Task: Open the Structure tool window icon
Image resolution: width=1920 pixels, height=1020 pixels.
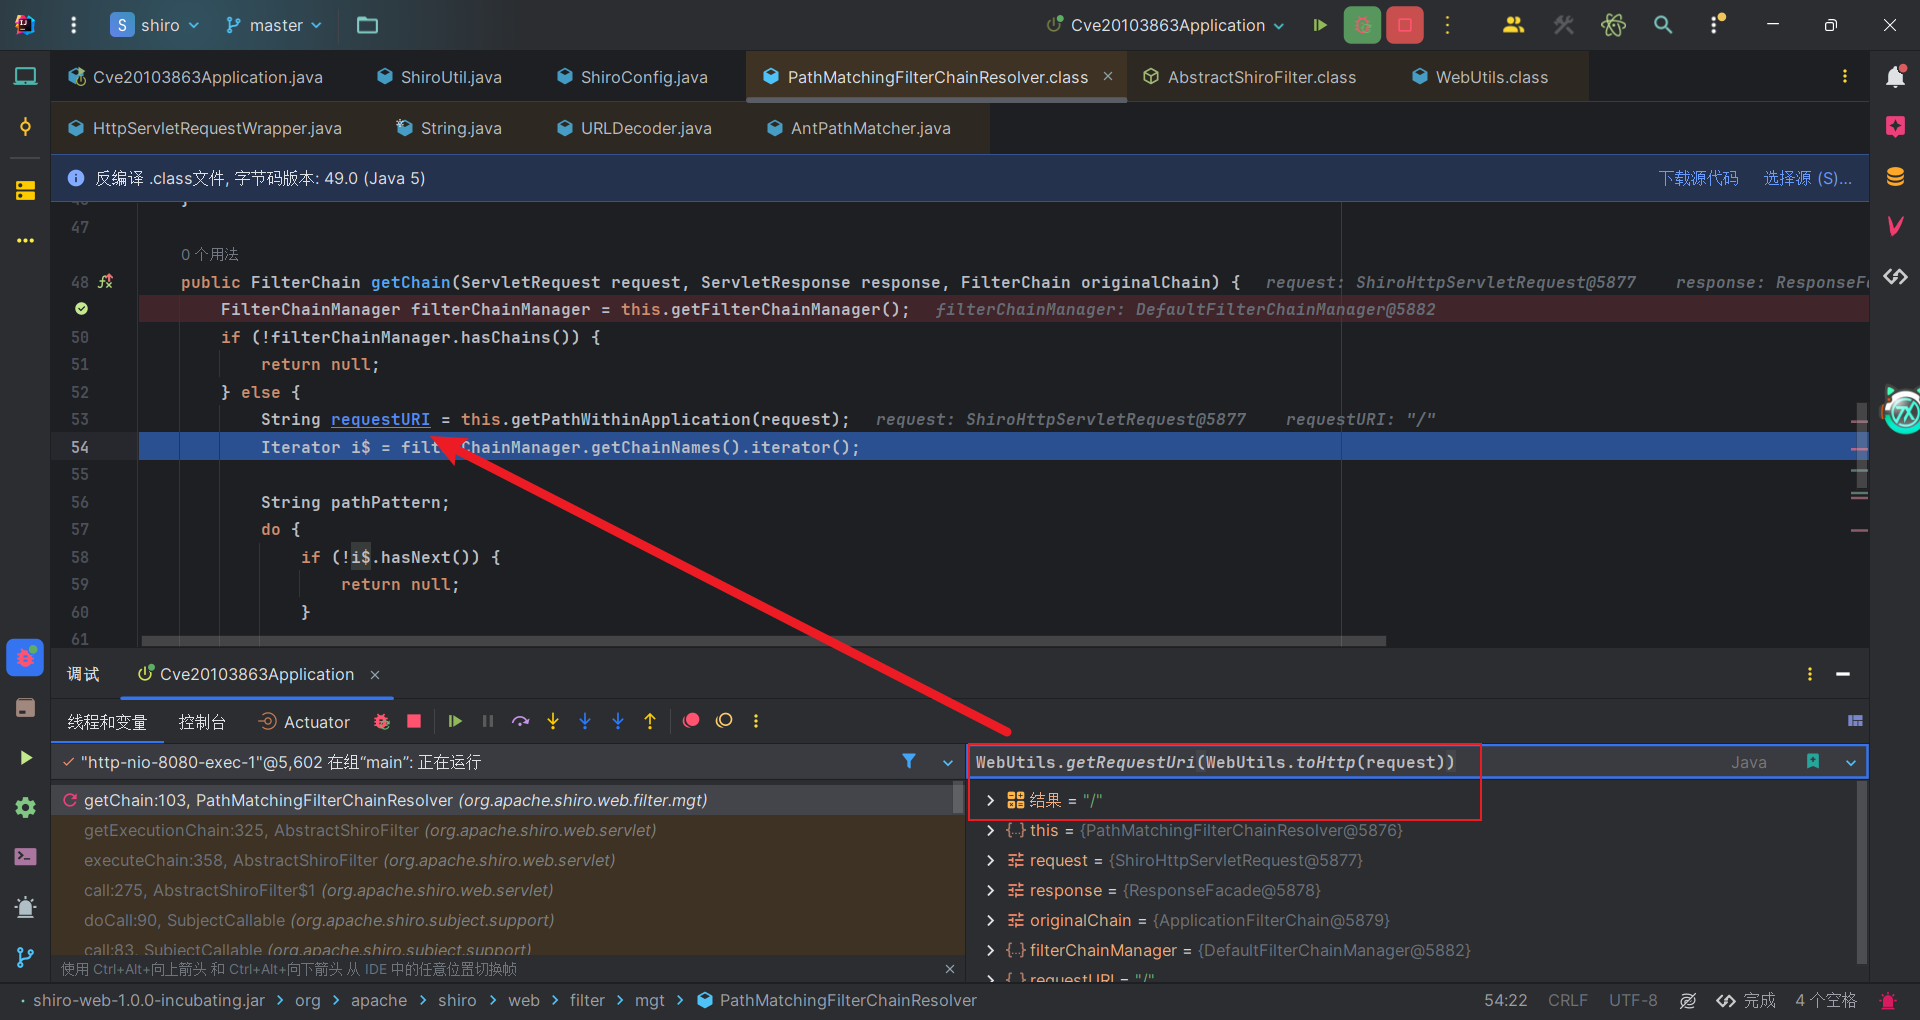Action: [25, 190]
